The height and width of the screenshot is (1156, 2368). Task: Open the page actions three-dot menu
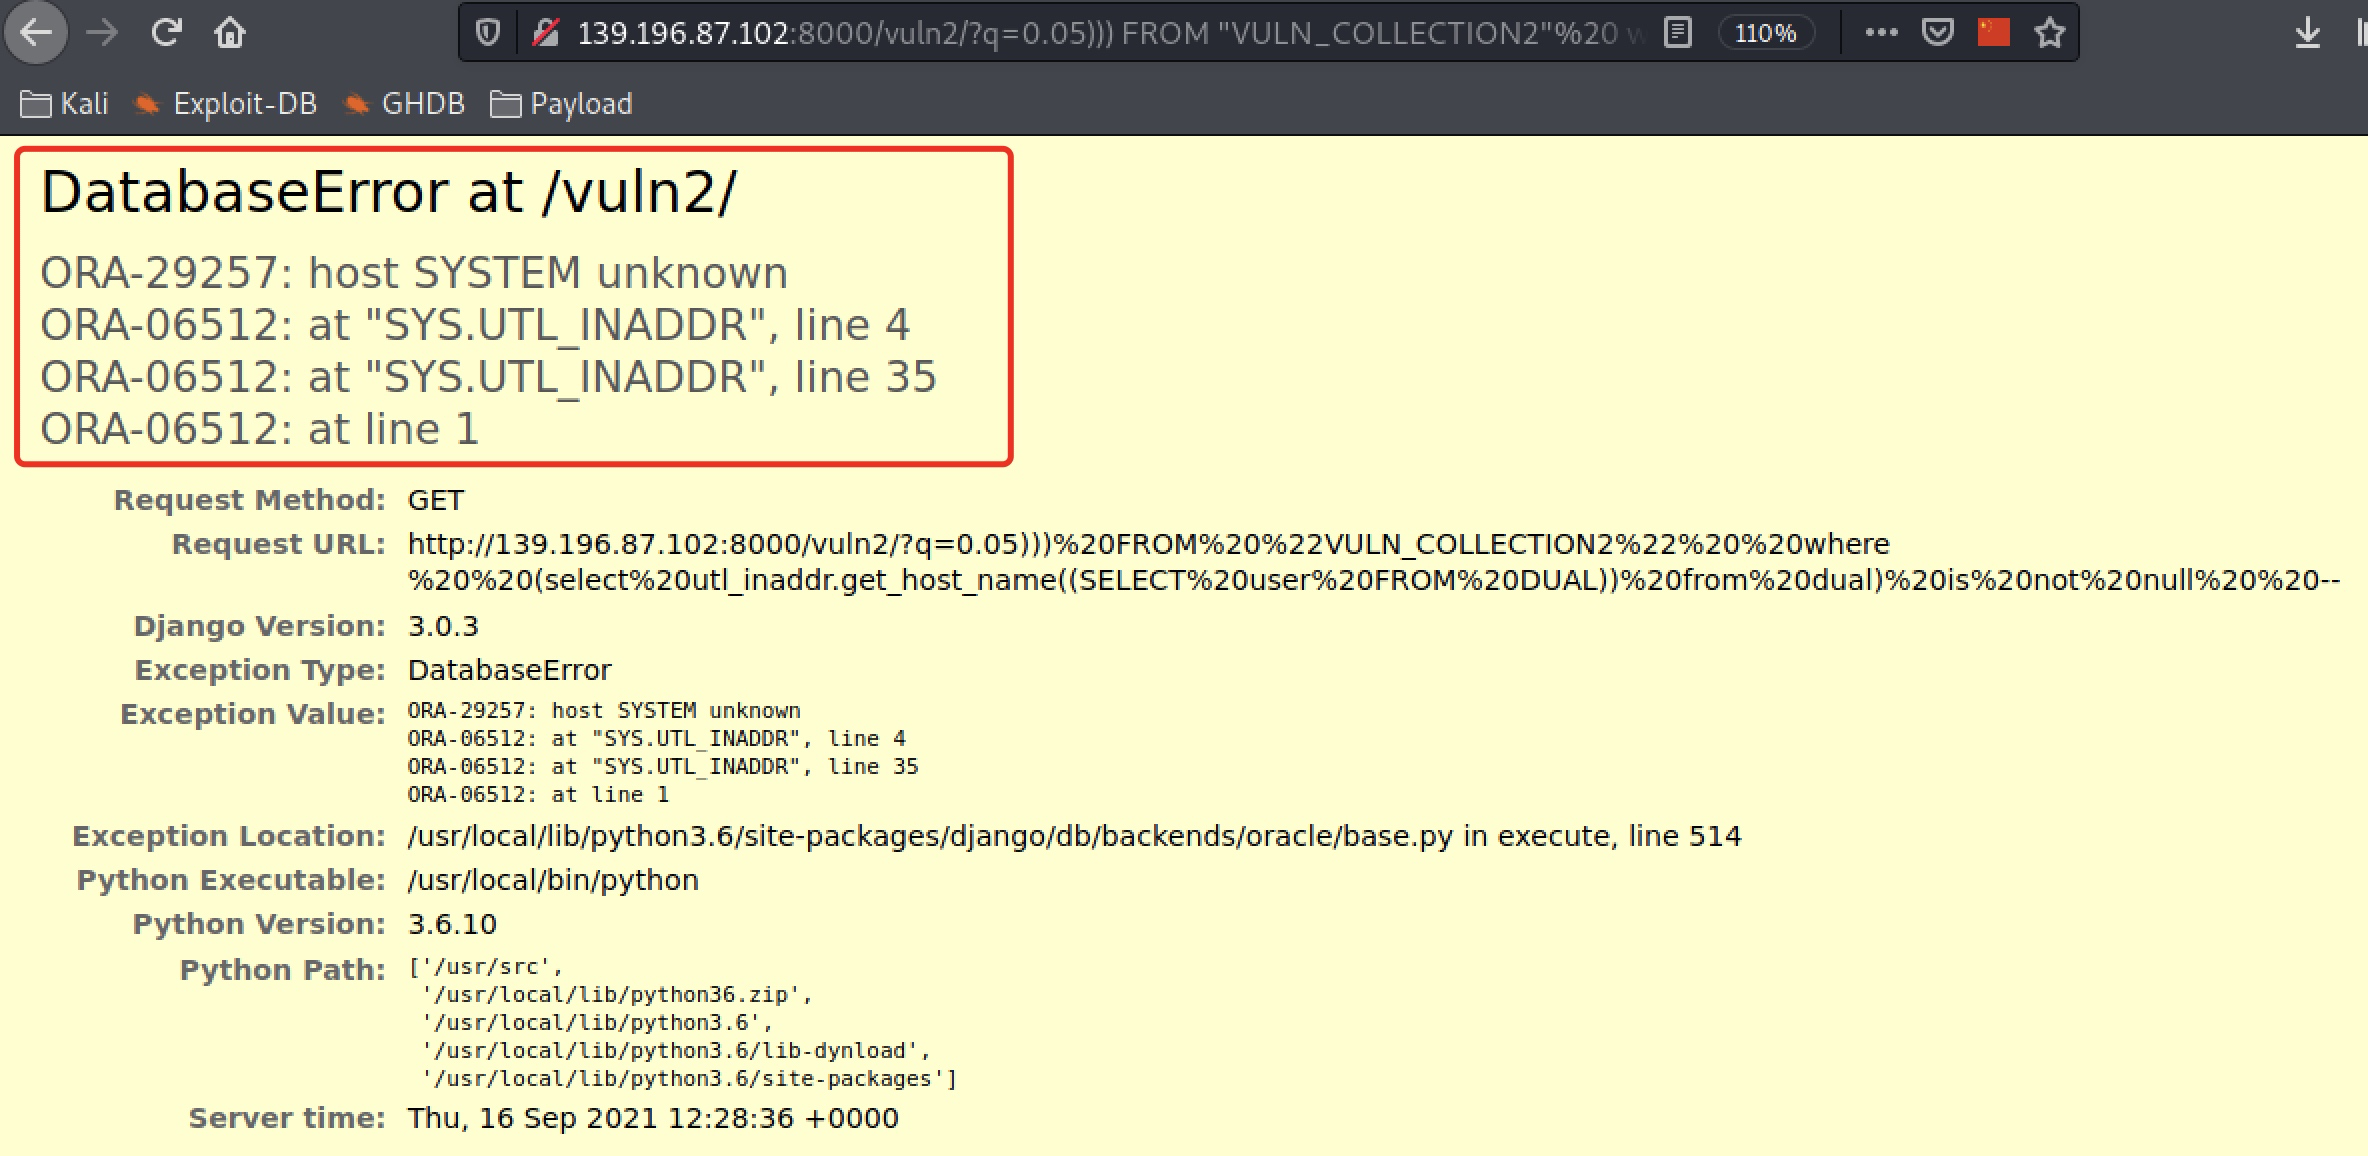pos(1881,33)
